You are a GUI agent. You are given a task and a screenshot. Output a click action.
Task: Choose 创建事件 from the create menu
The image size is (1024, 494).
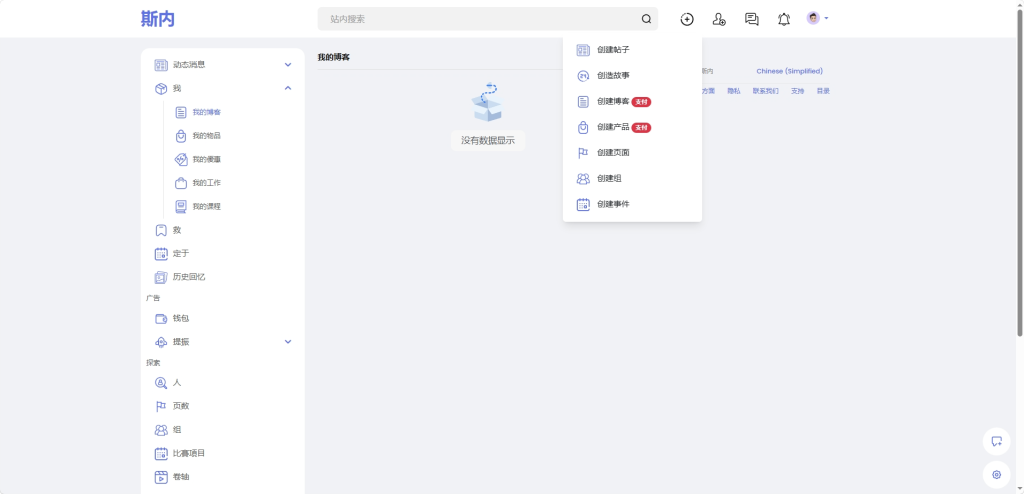(x=632, y=205)
